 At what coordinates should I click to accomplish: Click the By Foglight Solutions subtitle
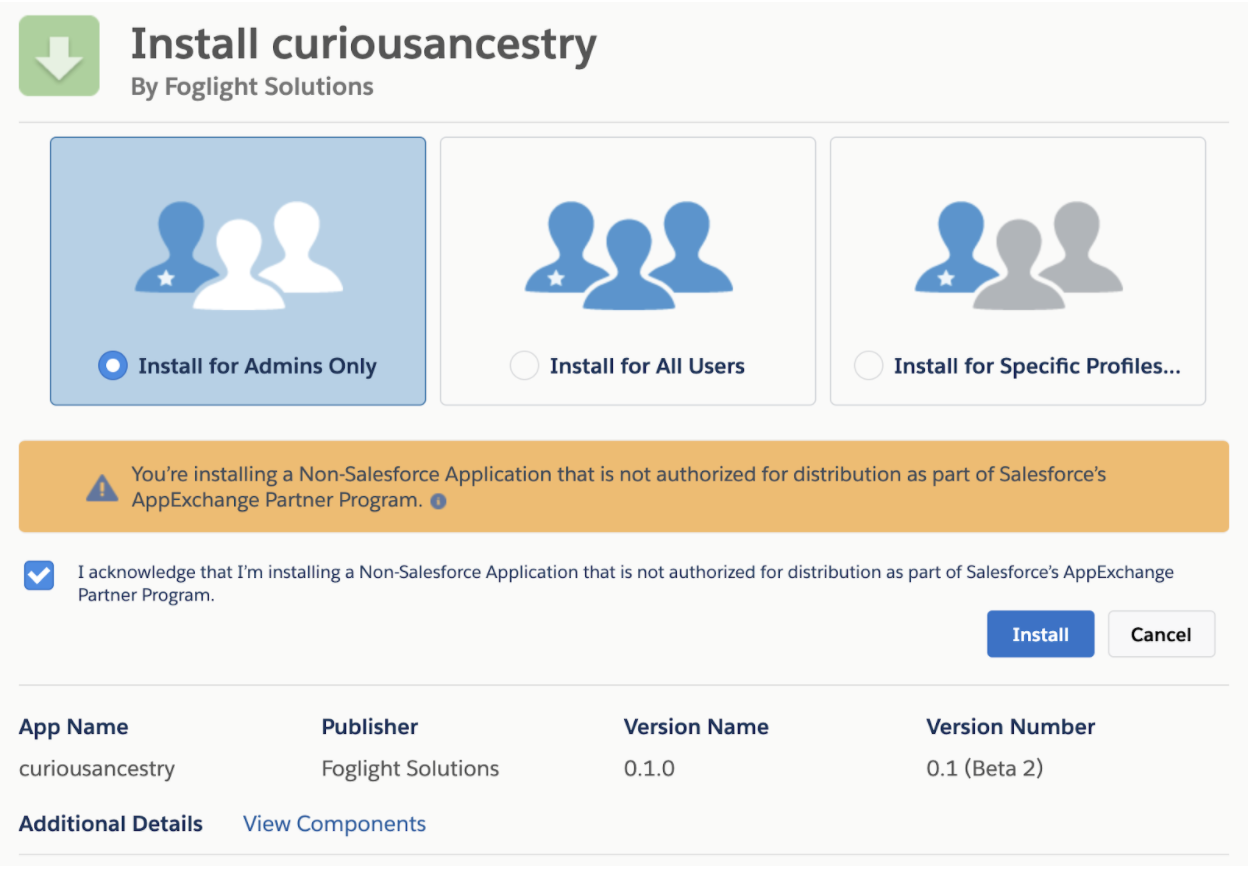point(252,87)
